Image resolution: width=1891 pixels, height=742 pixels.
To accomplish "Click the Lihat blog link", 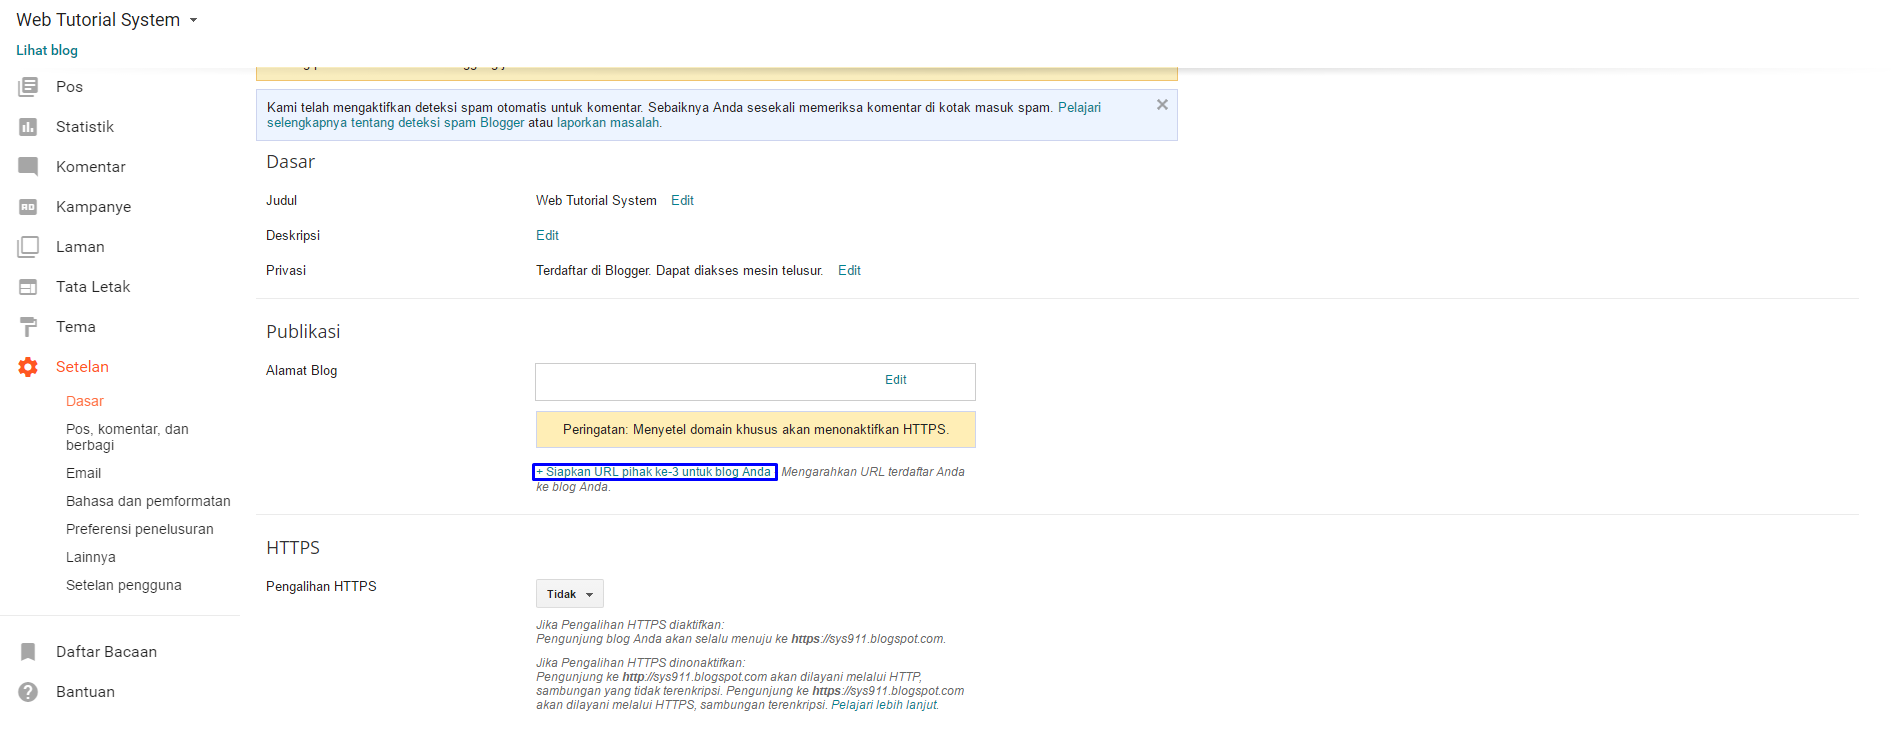I will 47,50.
